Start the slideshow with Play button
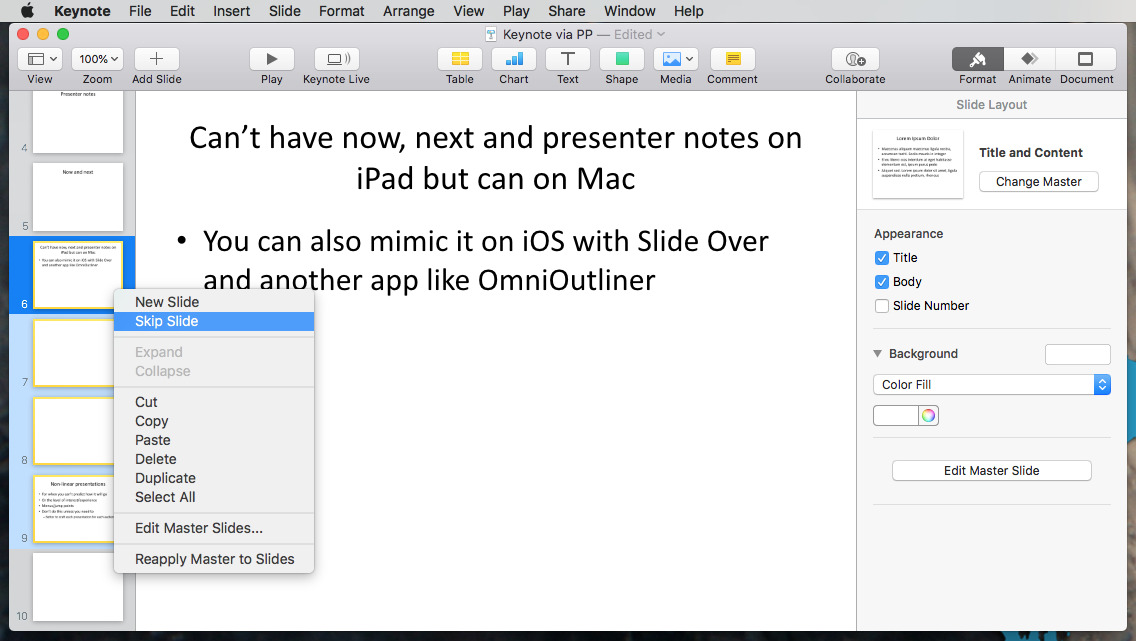The height and width of the screenshot is (641, 1136). (272, 59)
